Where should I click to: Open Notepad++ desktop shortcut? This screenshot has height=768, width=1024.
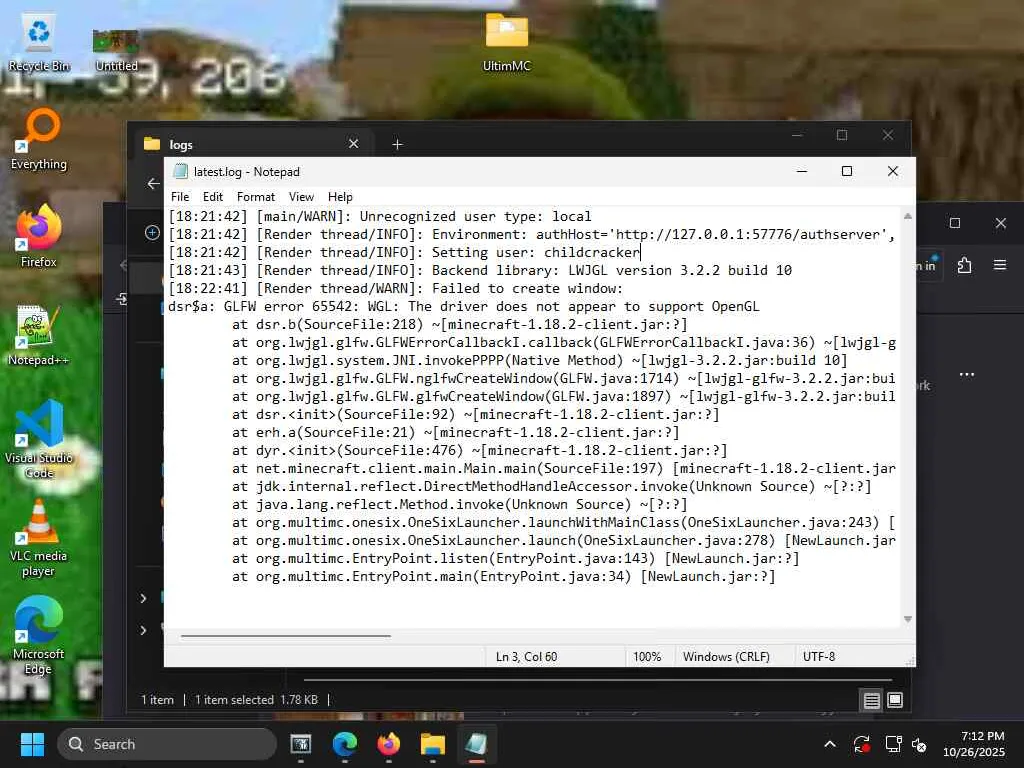pos(39,335)
